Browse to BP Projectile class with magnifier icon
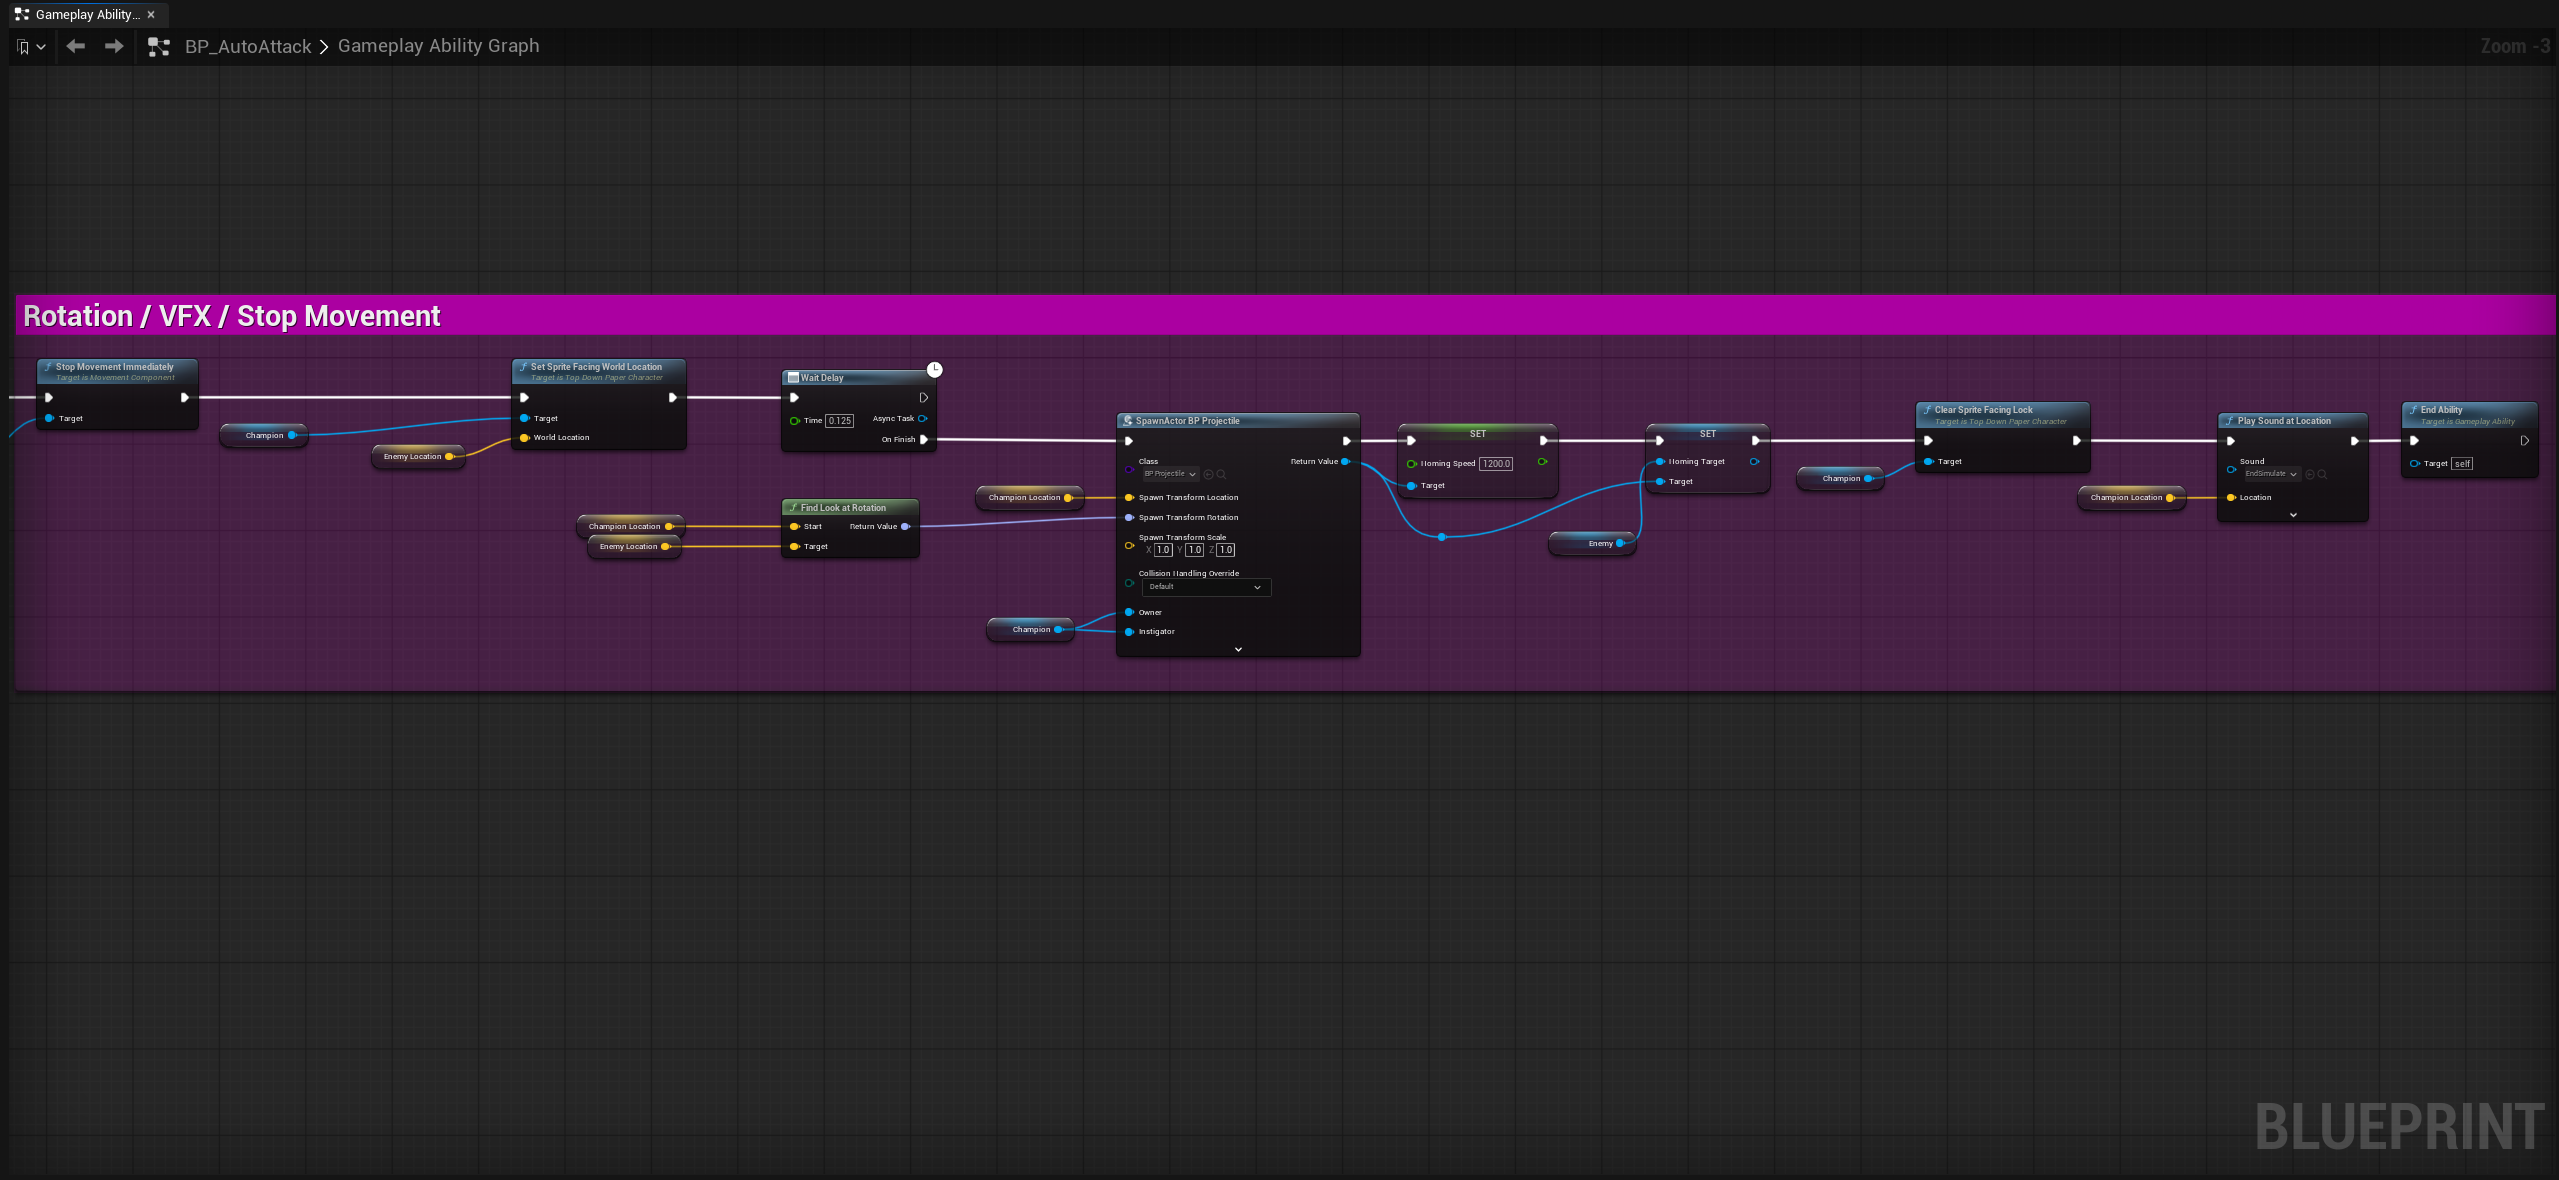 pos(1221,474)
